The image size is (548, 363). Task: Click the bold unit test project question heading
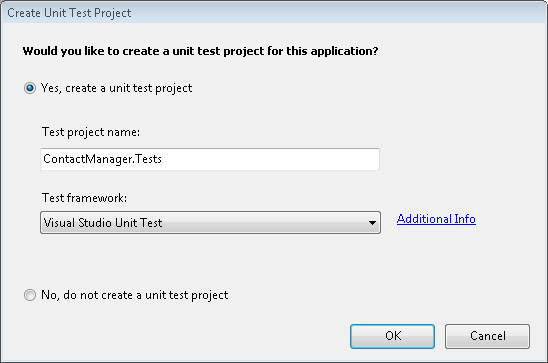click(x=200, y=51)
